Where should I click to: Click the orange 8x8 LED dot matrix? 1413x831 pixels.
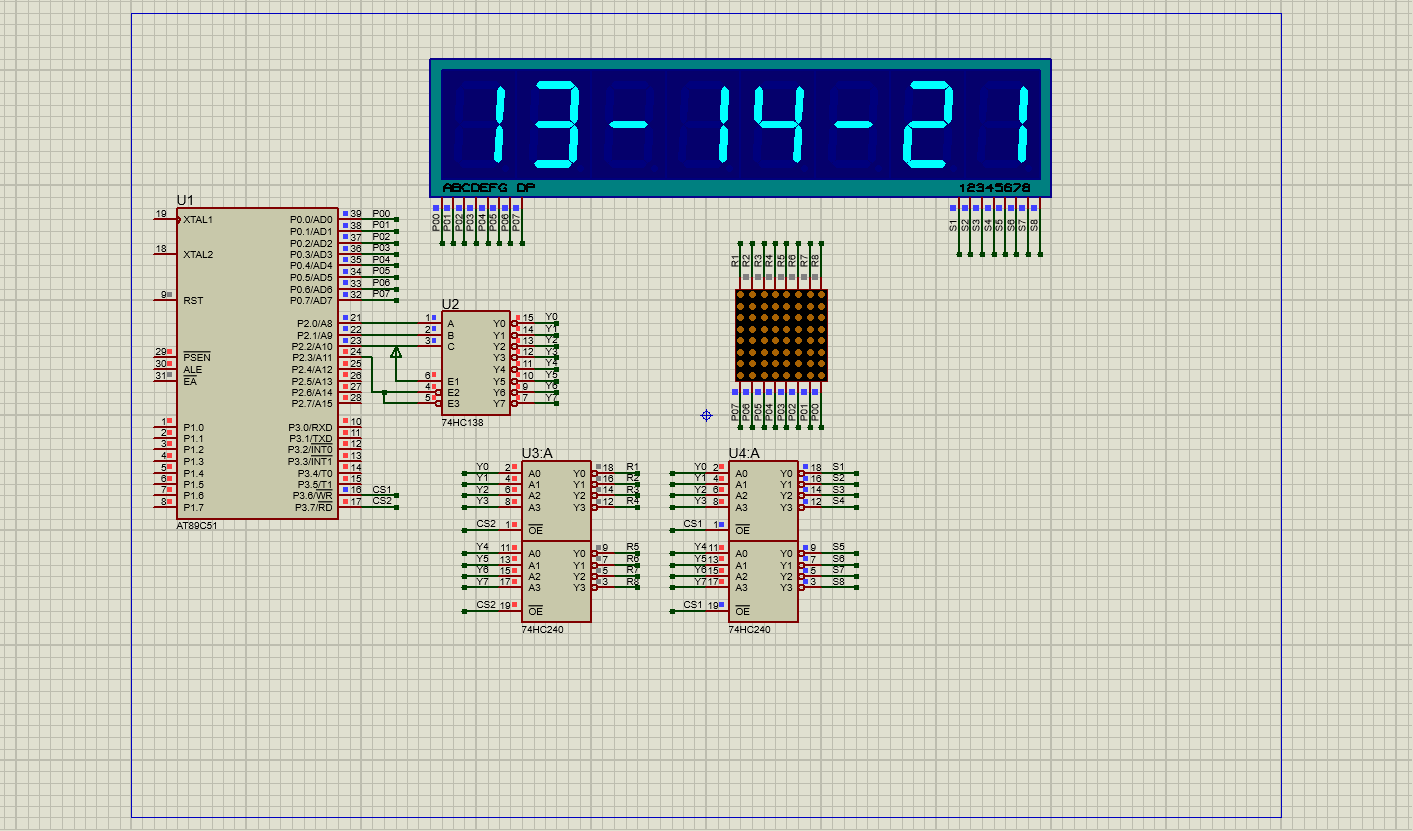point(781,335)
